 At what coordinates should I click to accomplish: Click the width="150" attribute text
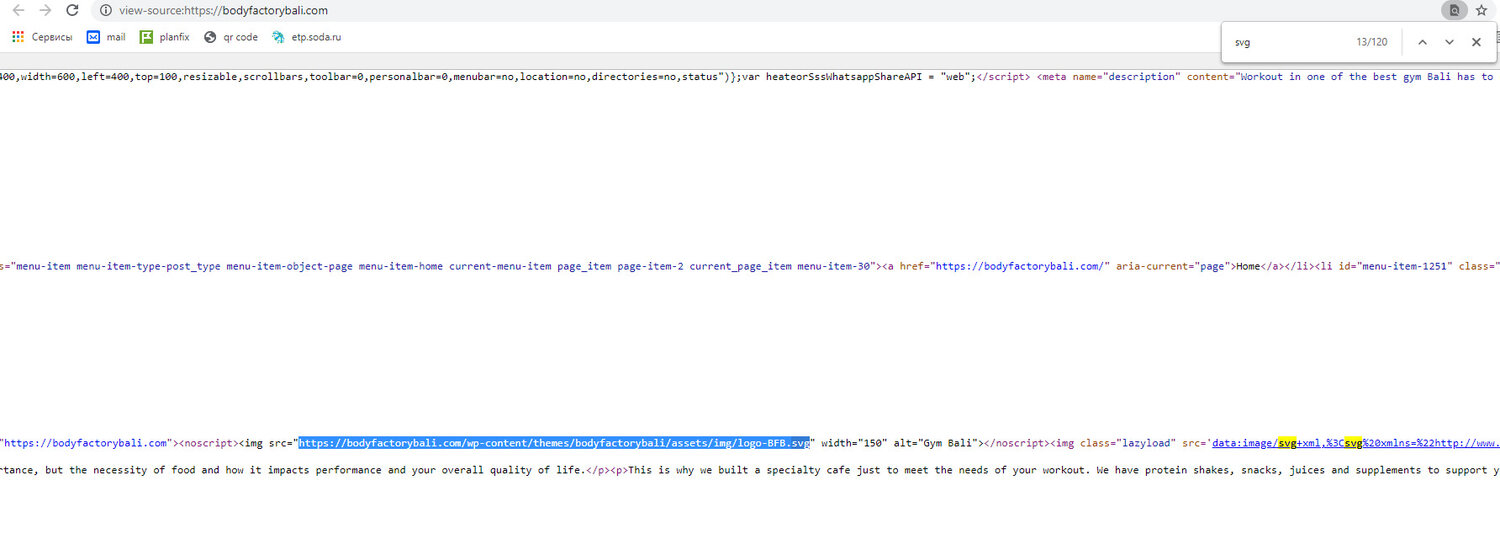pyautogui.click(x=854, y=442)
